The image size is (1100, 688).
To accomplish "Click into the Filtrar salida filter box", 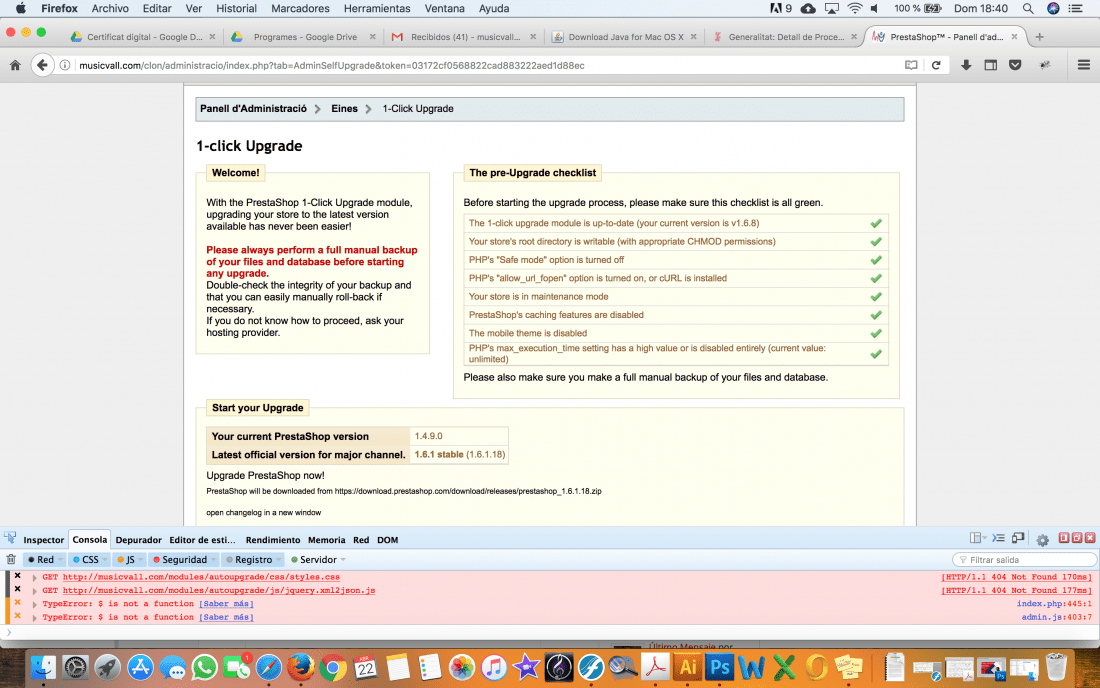I will pyautogui.click(x=1024, y=560).
